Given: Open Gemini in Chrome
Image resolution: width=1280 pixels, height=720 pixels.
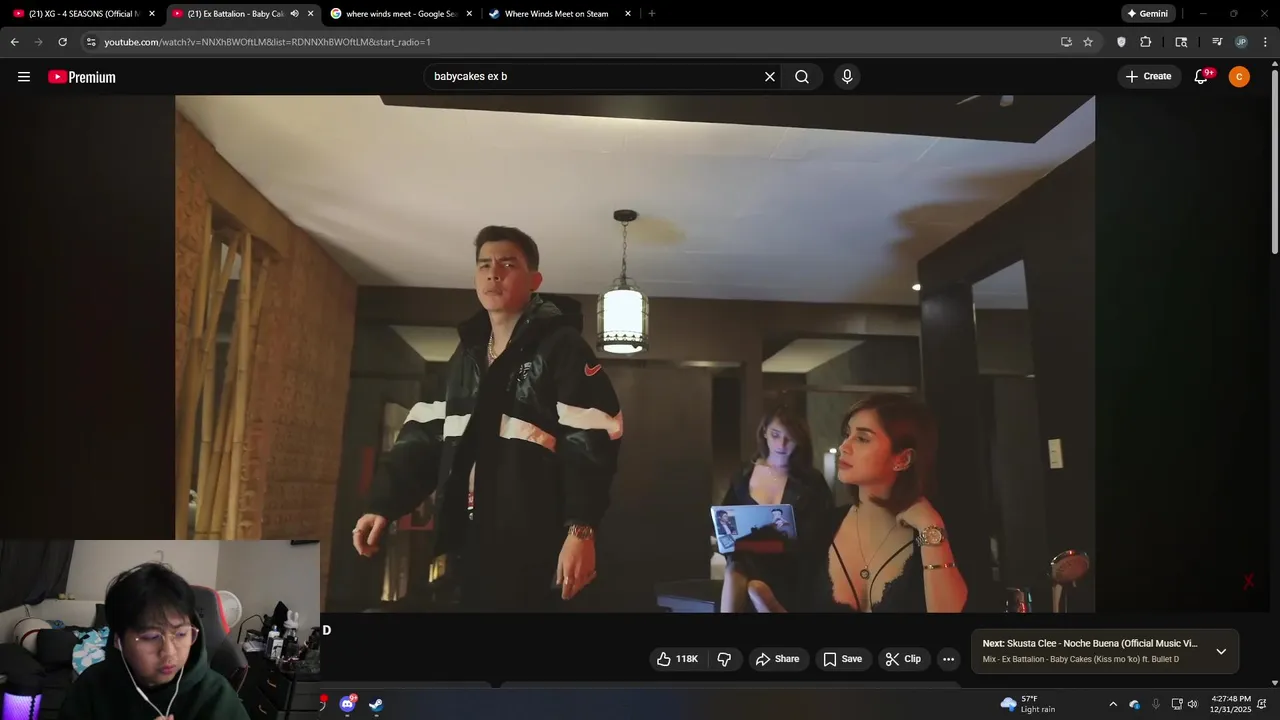Looking at the screenshot, I should click(1147, 14).
